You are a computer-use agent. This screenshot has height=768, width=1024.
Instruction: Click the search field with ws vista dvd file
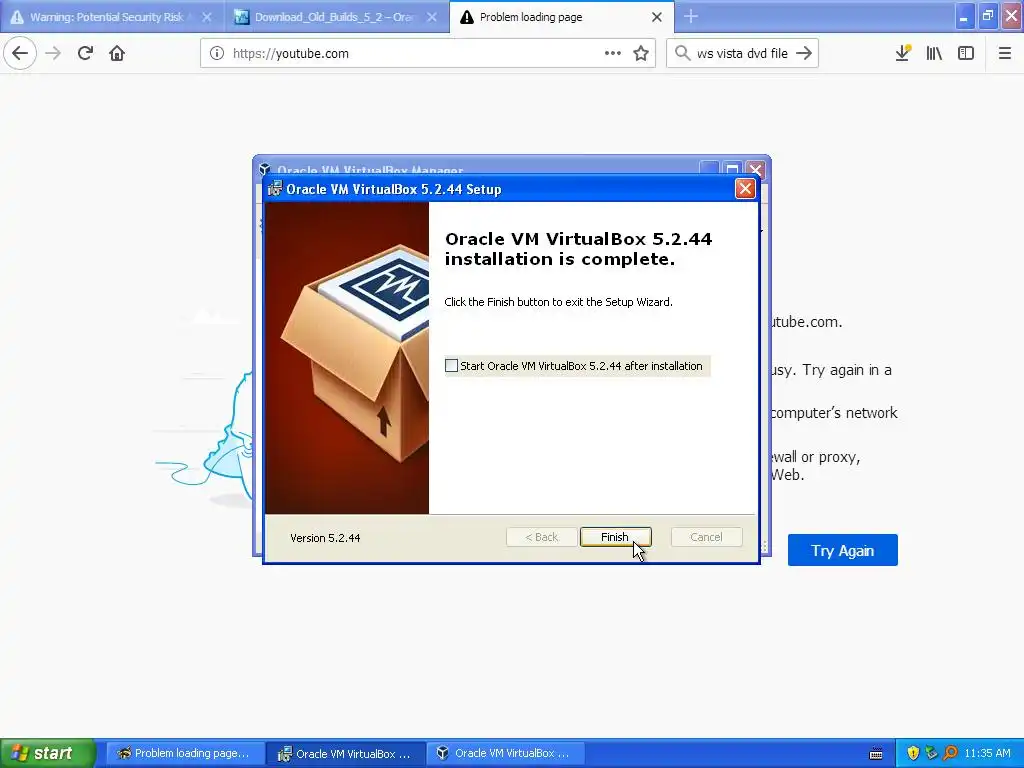742,54
